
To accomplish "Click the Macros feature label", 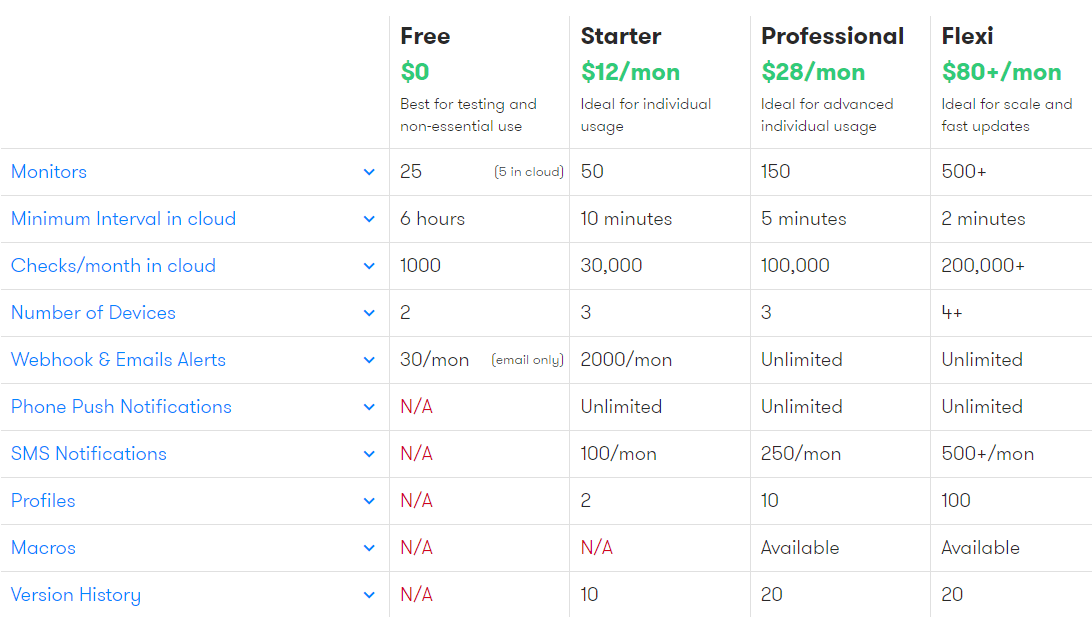I will point(43,548).
